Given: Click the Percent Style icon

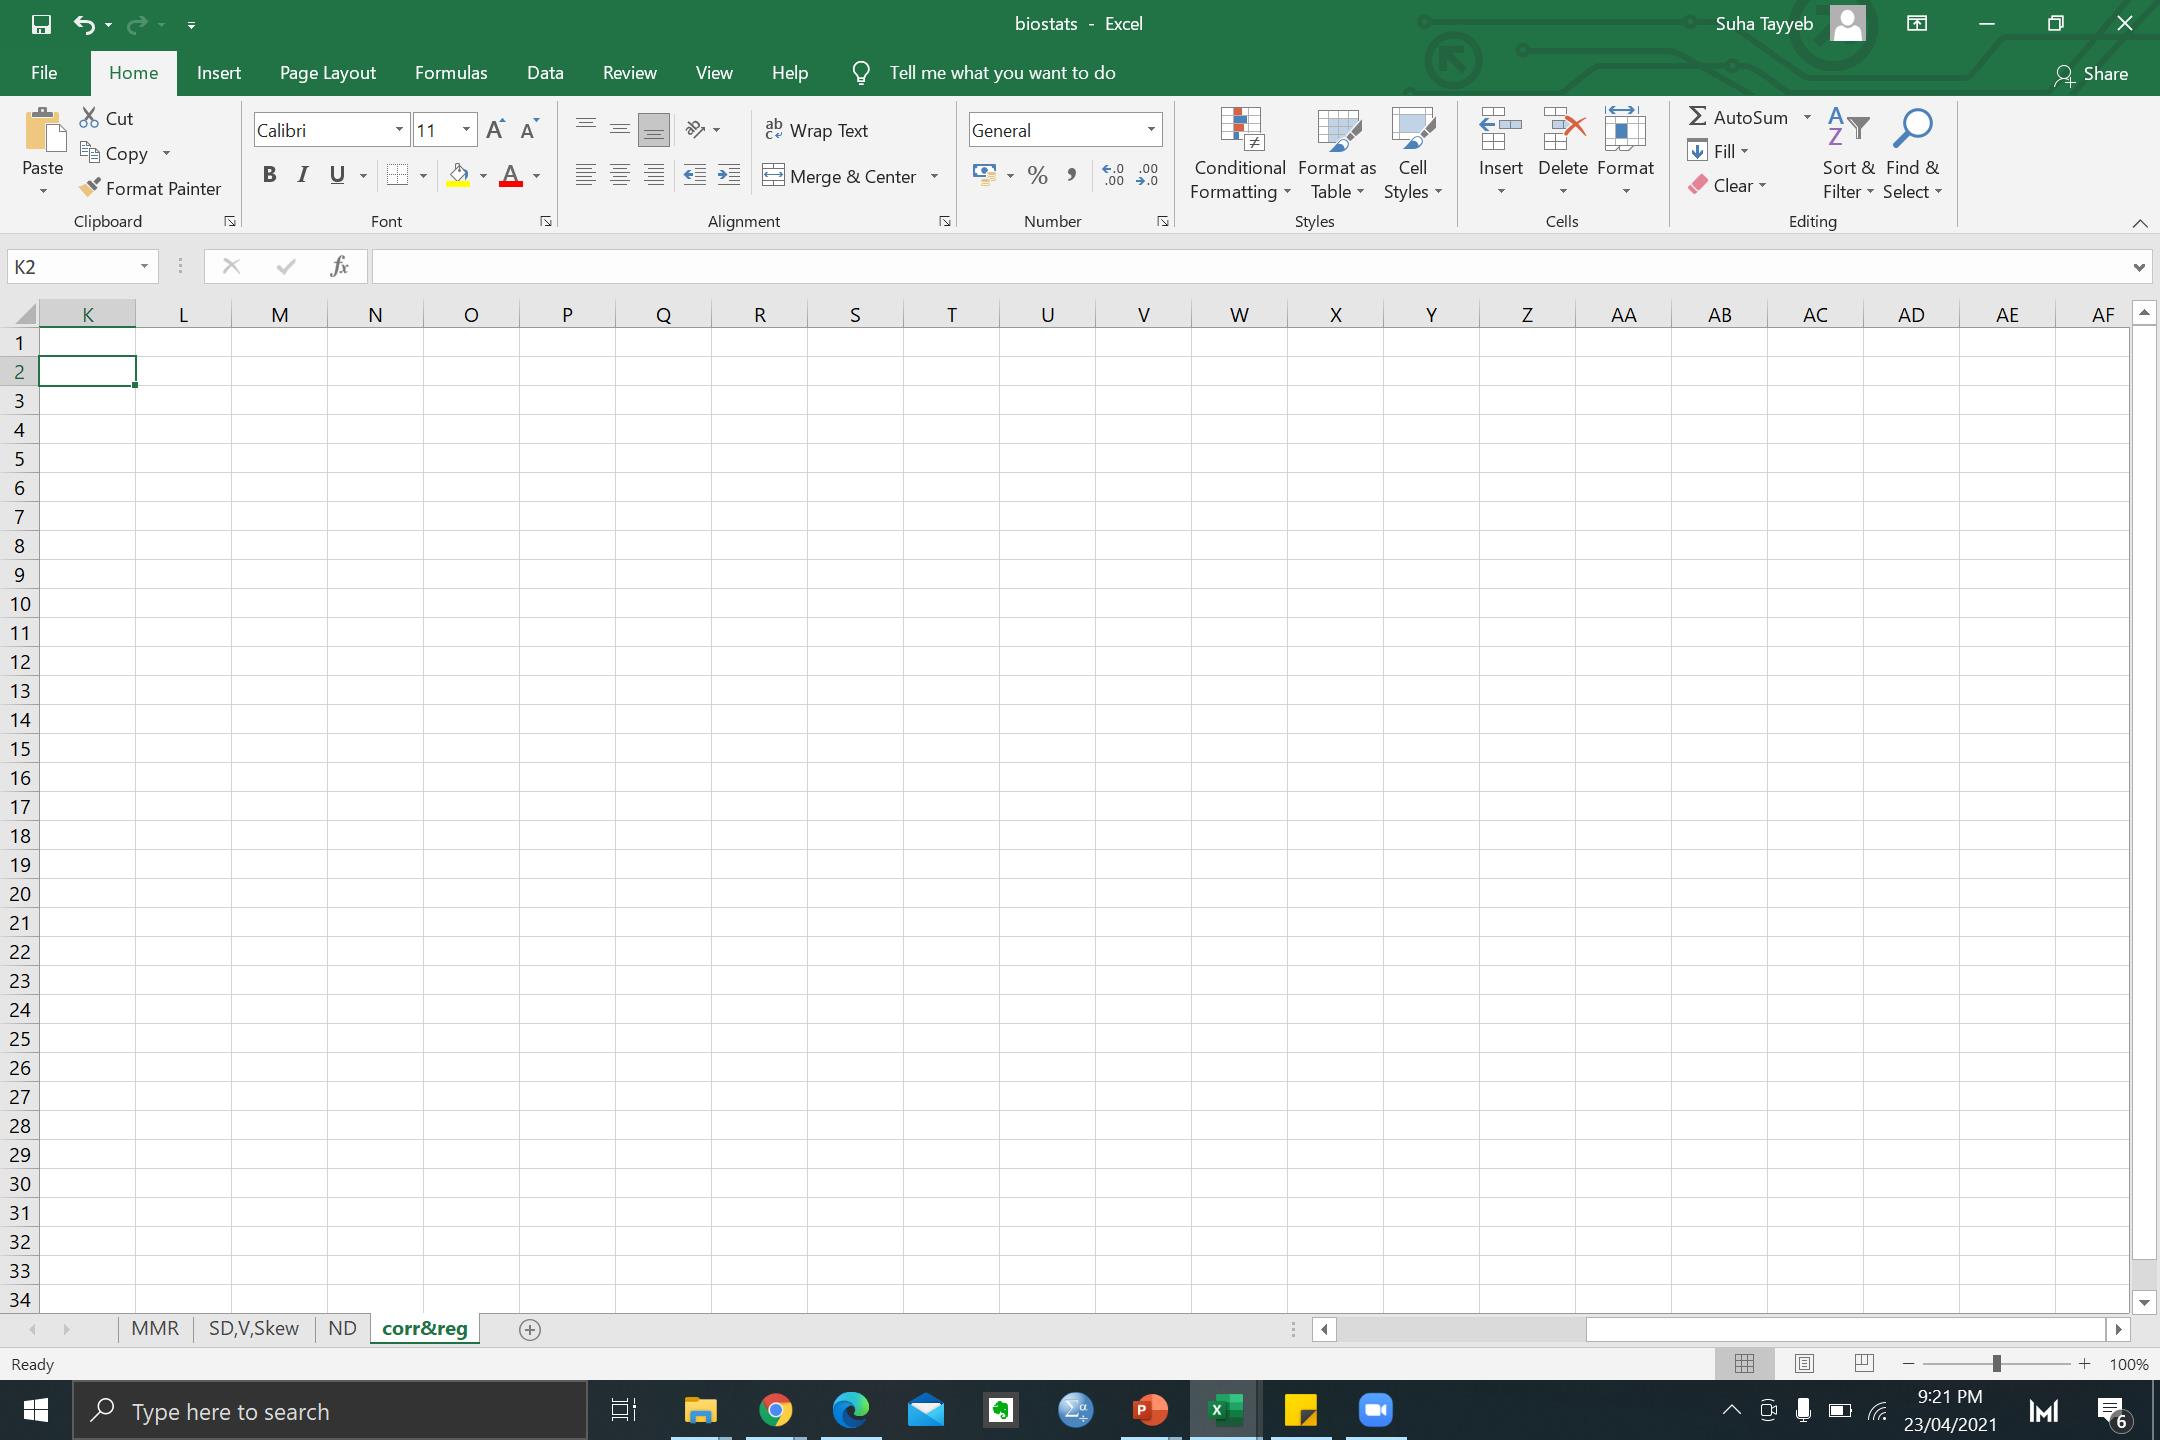Looking at the screenshot, I should coord(1038,176).
